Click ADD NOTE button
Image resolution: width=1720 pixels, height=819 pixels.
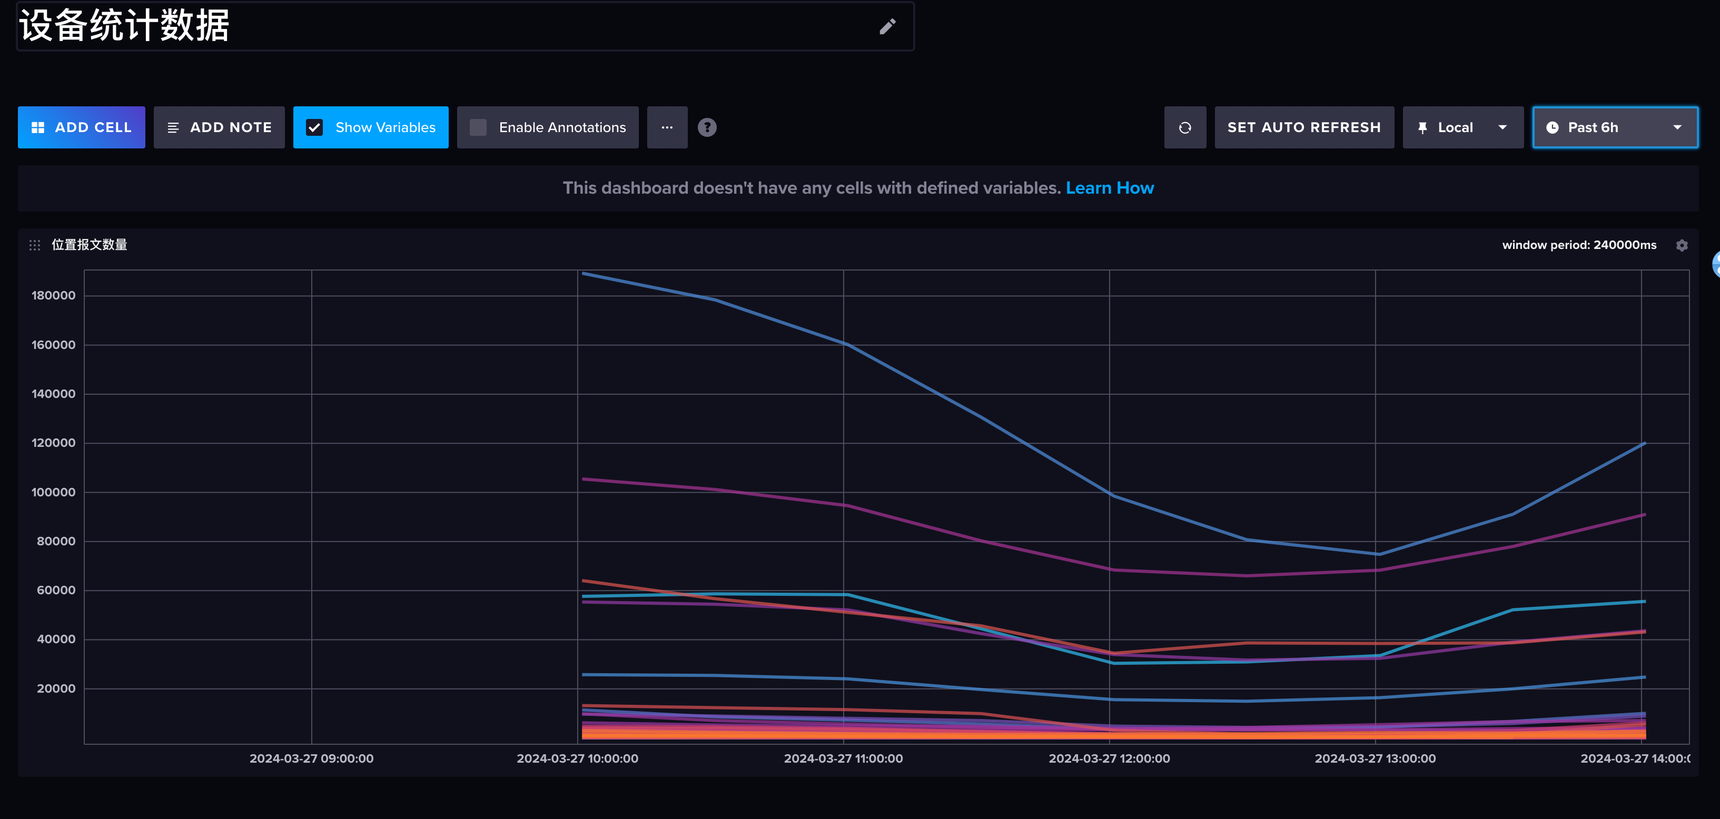click(219, 127)
